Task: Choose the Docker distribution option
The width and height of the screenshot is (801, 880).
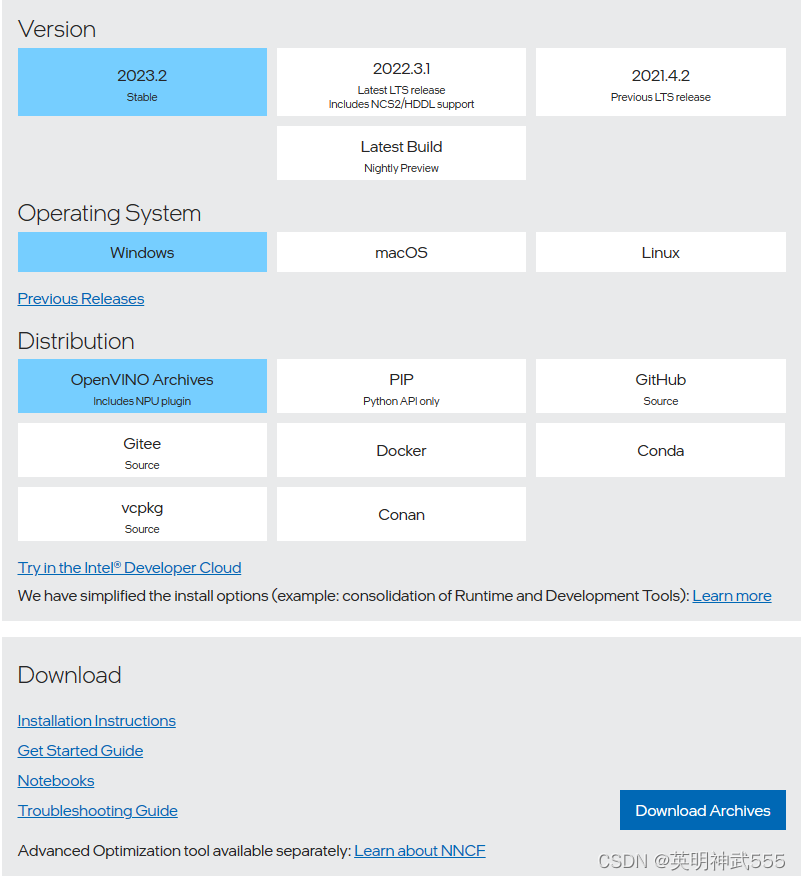Action: pos(401,450)
